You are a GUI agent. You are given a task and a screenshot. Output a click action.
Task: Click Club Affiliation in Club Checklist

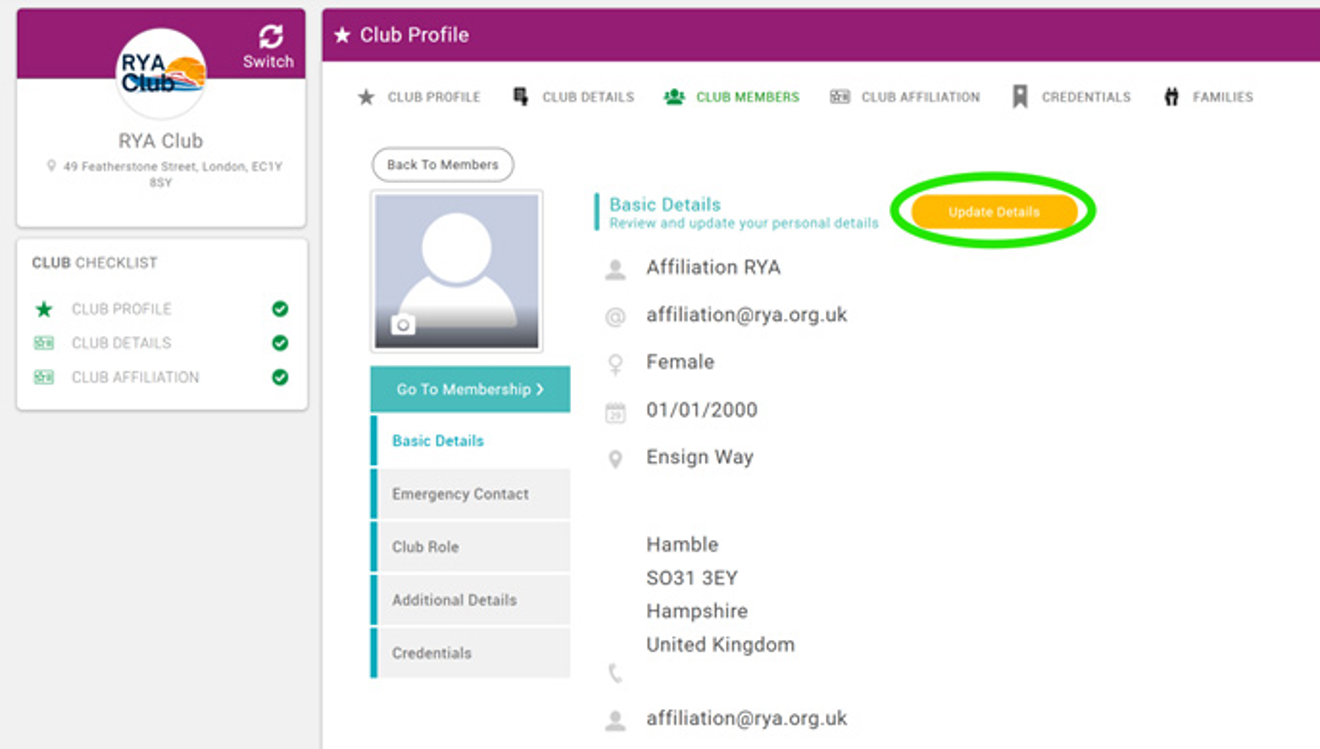[135, 377]
